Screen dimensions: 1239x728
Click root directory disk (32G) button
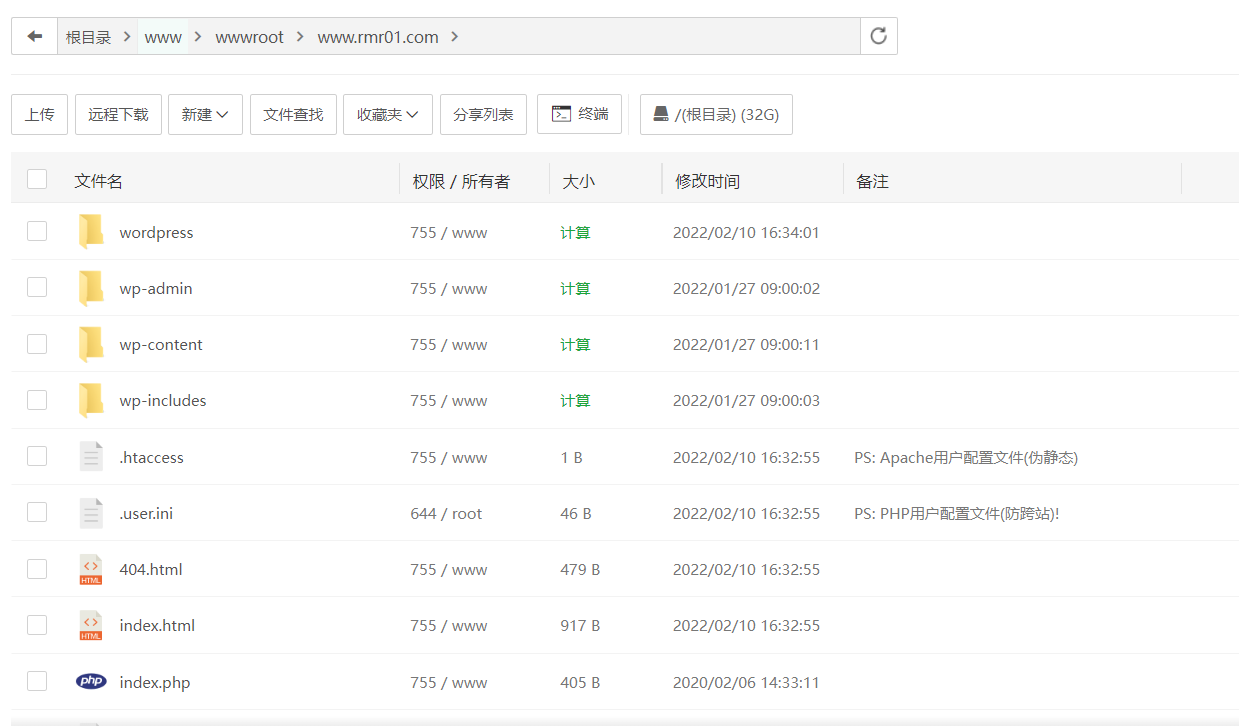(716, 115)
